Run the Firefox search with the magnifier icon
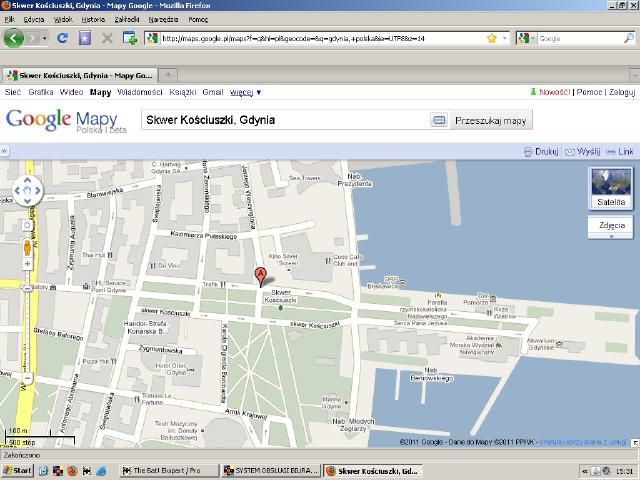 [x=629, y=38]
